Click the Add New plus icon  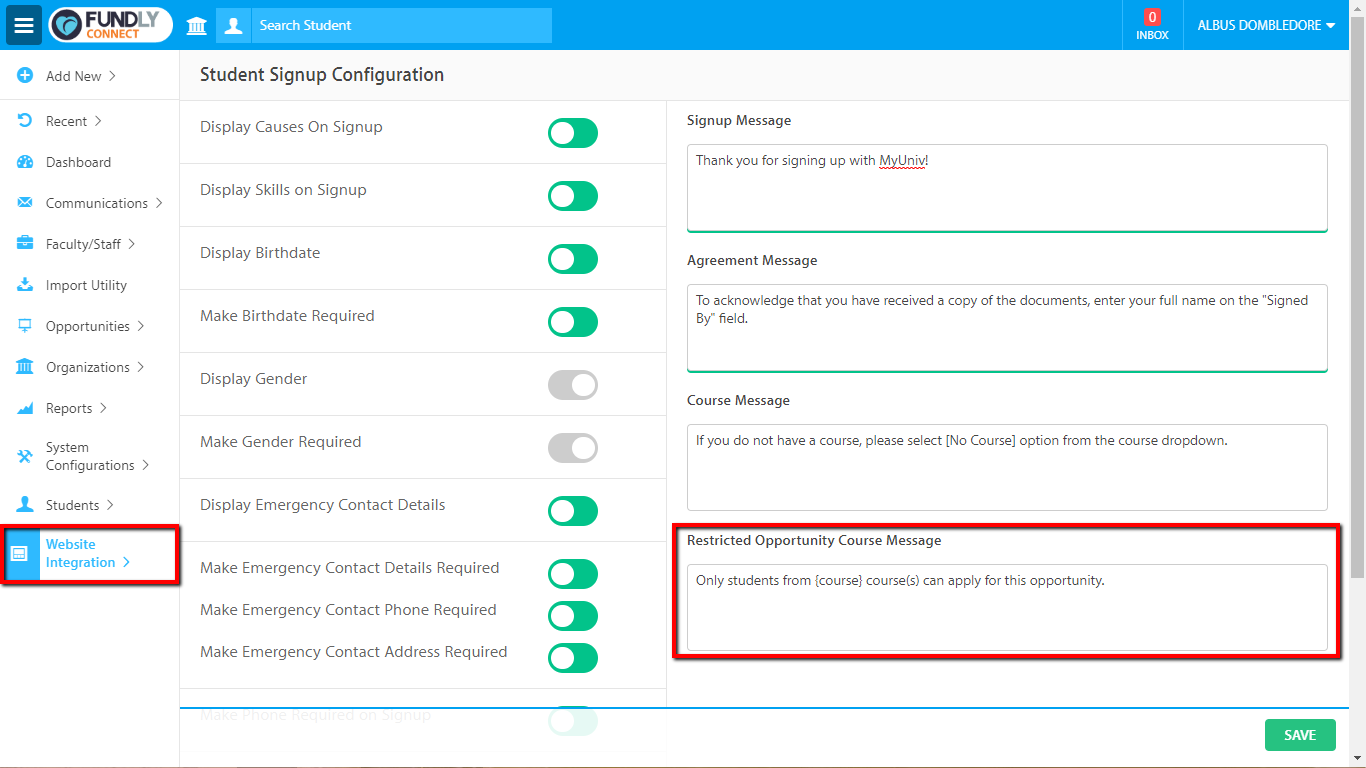pos(25,76)
